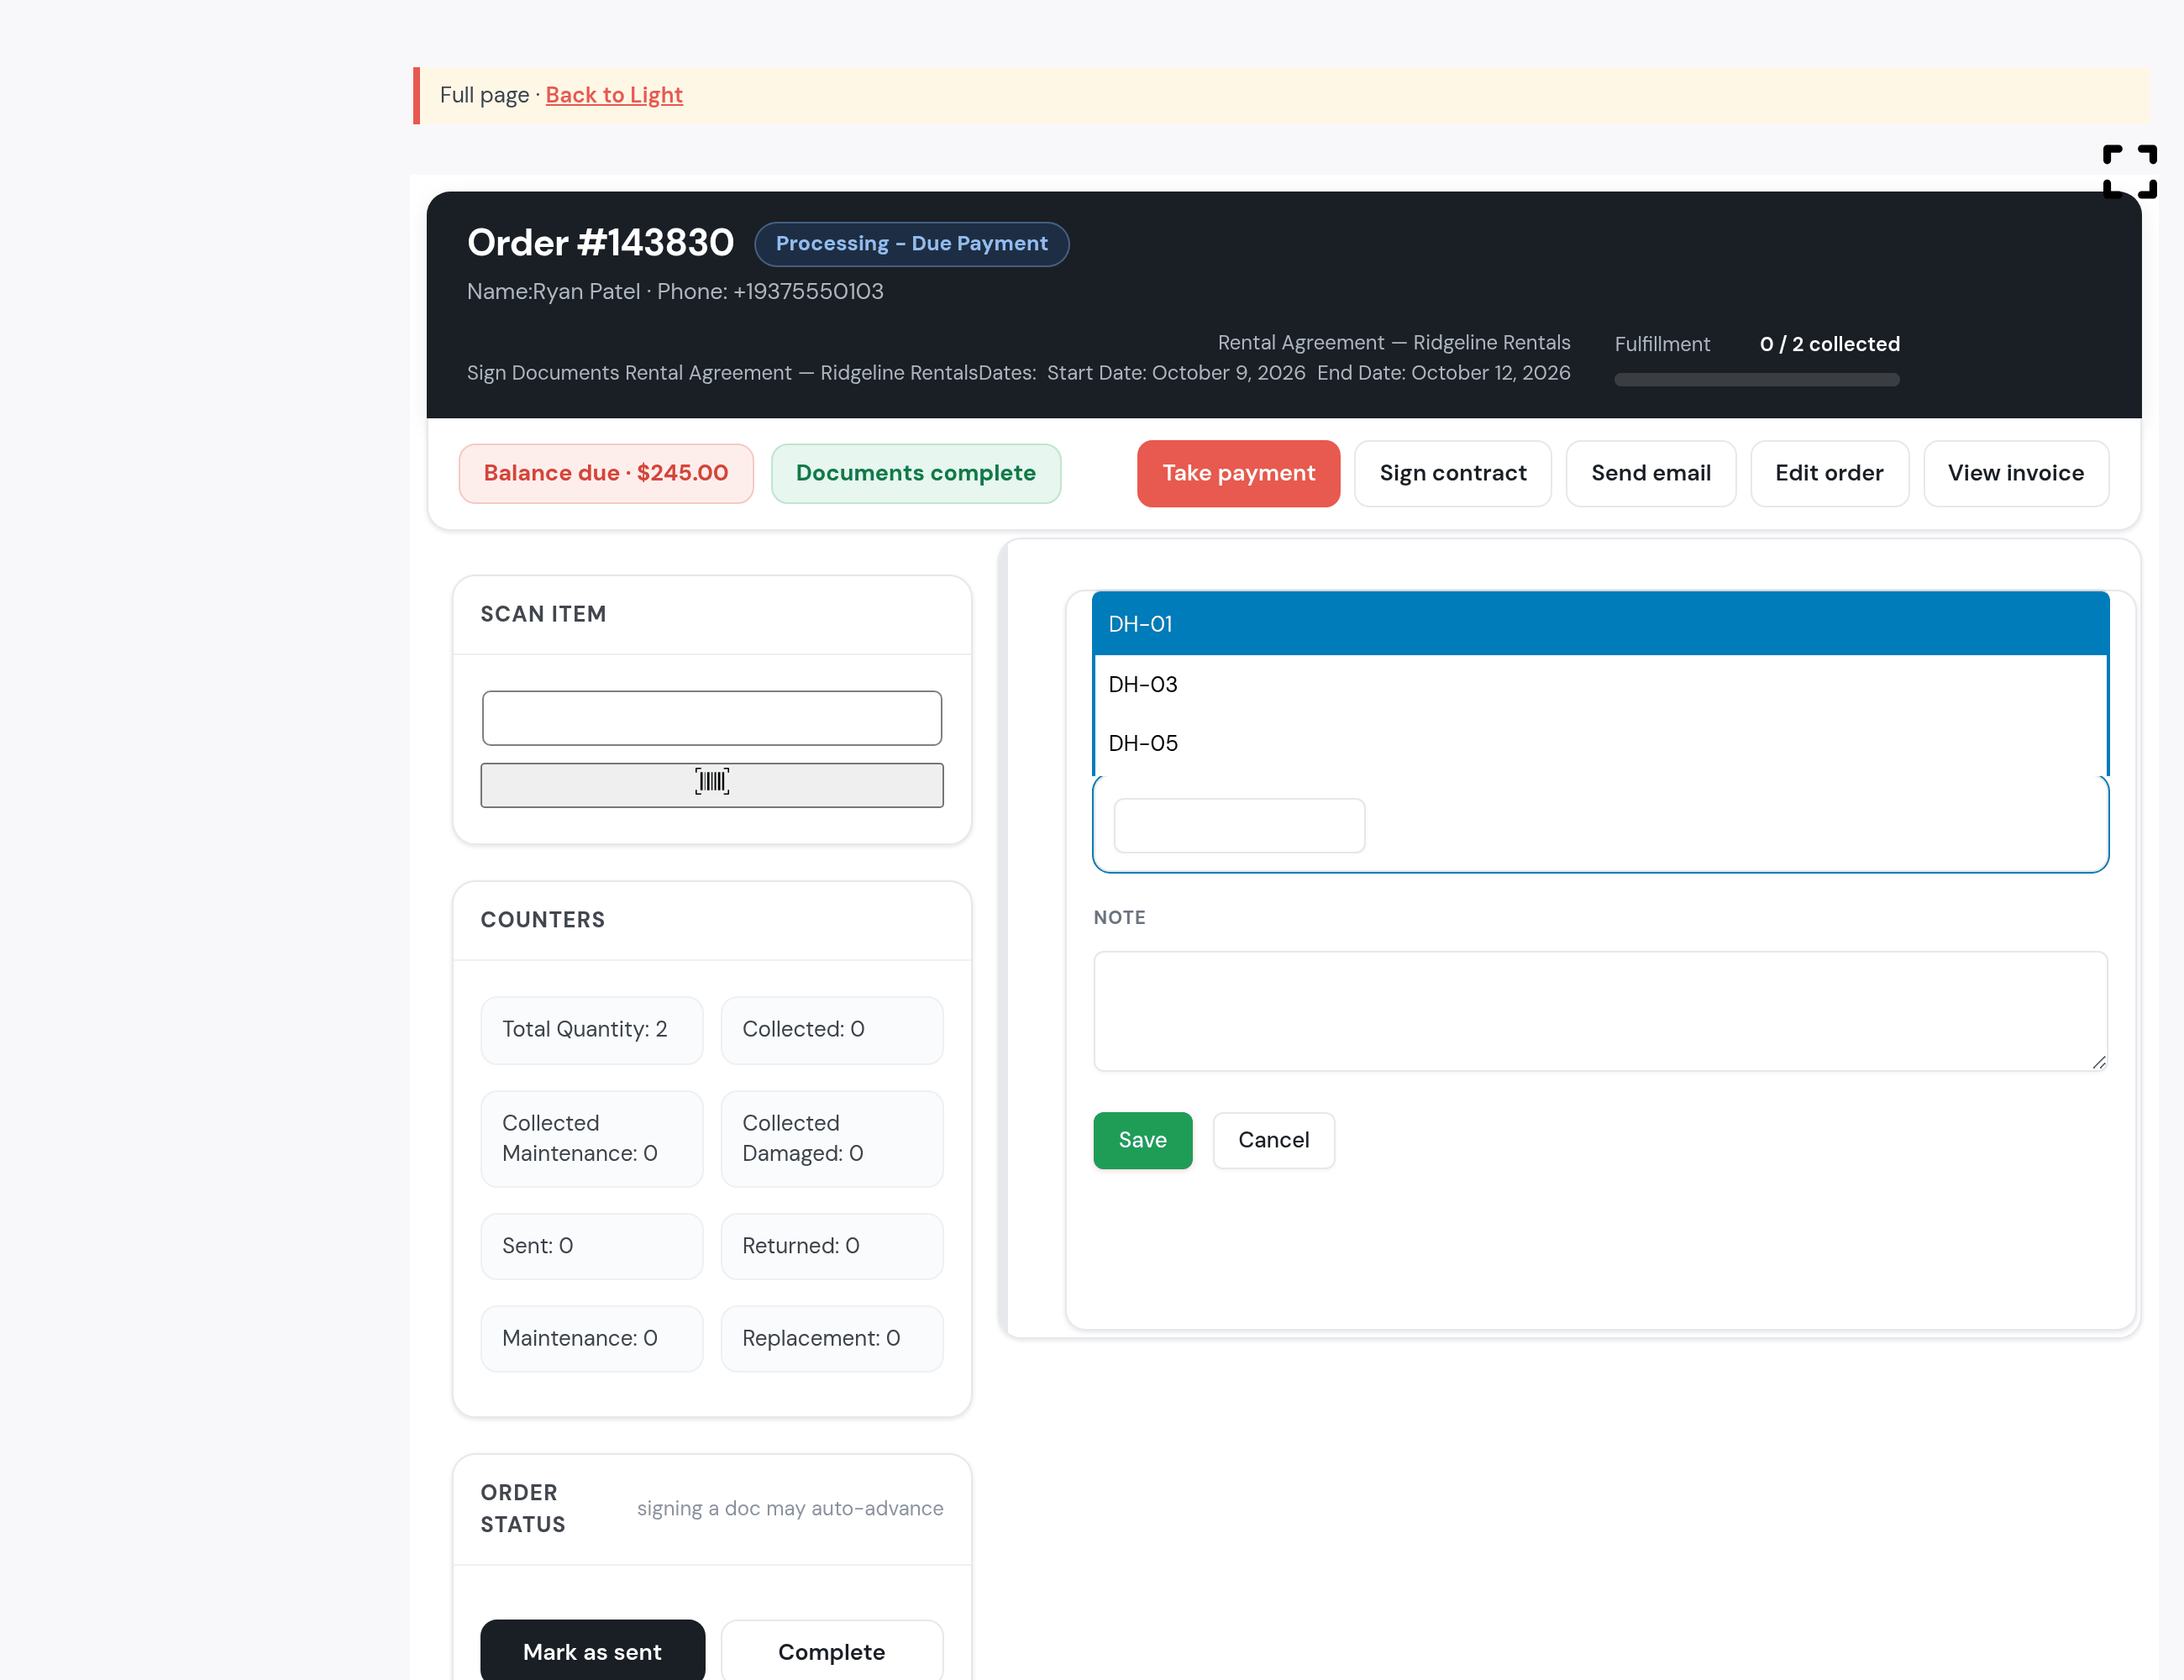
Task: Click into the Note textarea
Action: 1601,1011
